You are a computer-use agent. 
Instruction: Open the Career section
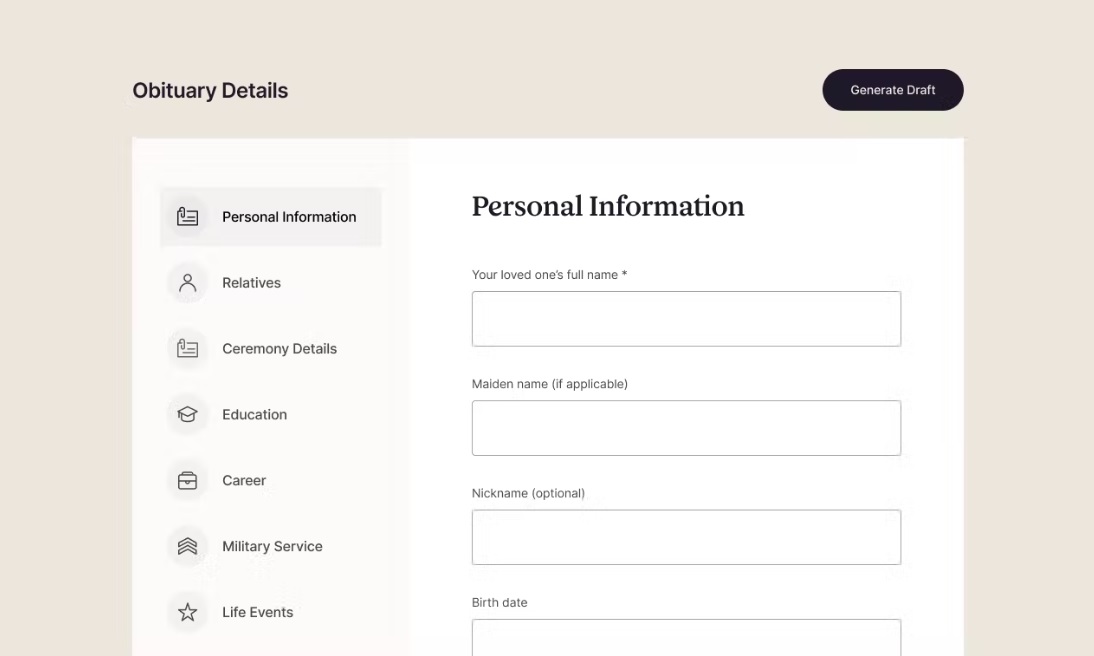pyautogui.click(x=244, y=481)
